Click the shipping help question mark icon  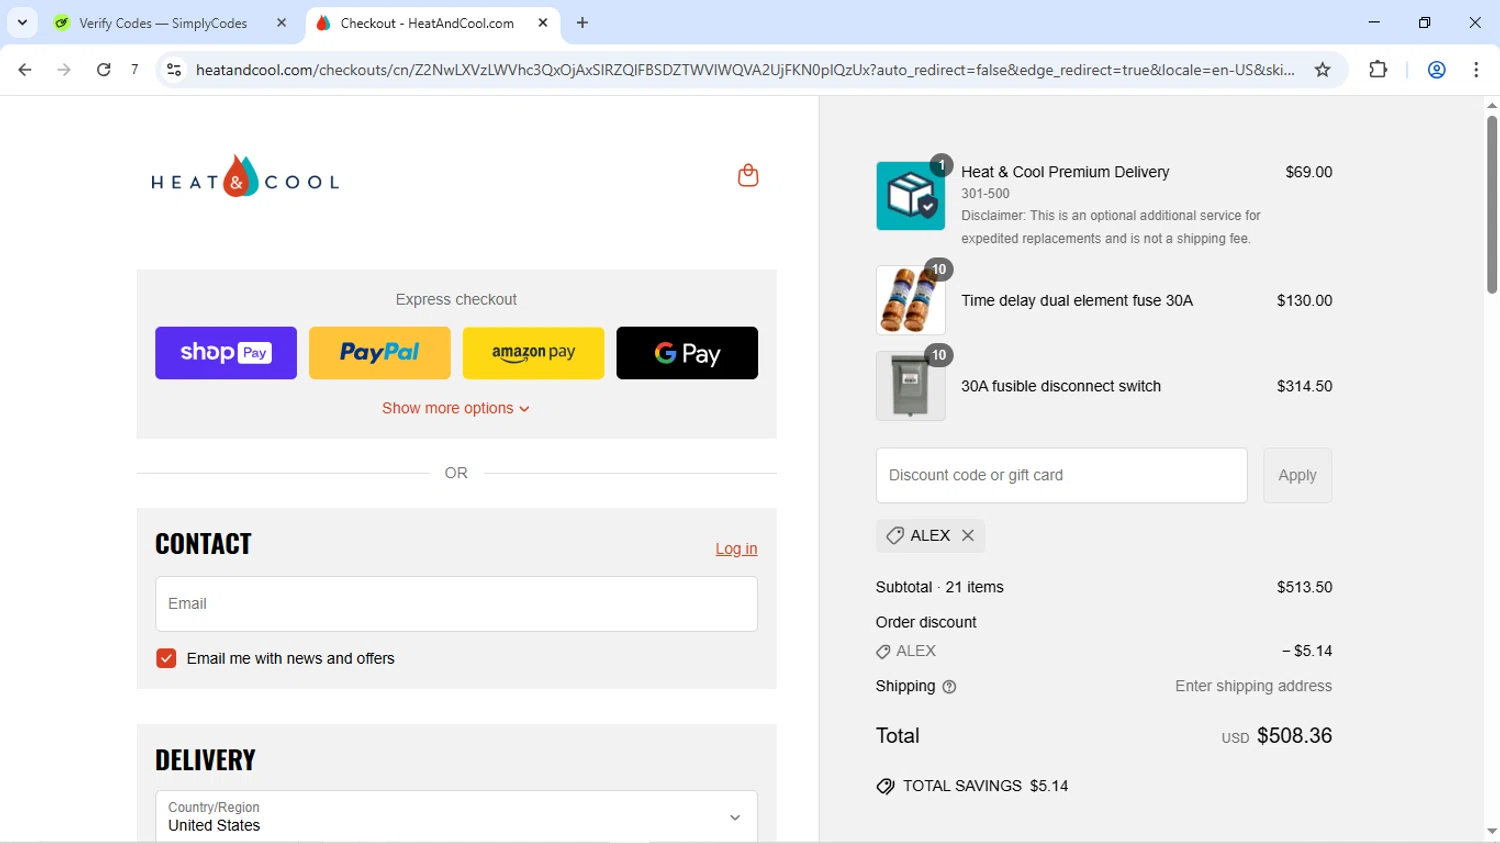(949, 687)
